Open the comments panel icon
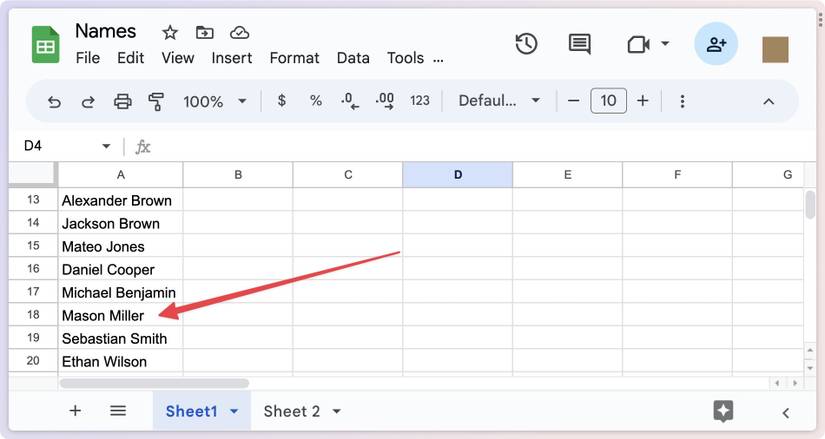The height and width of the screenshot is (439, 825). tap(579, 44)
